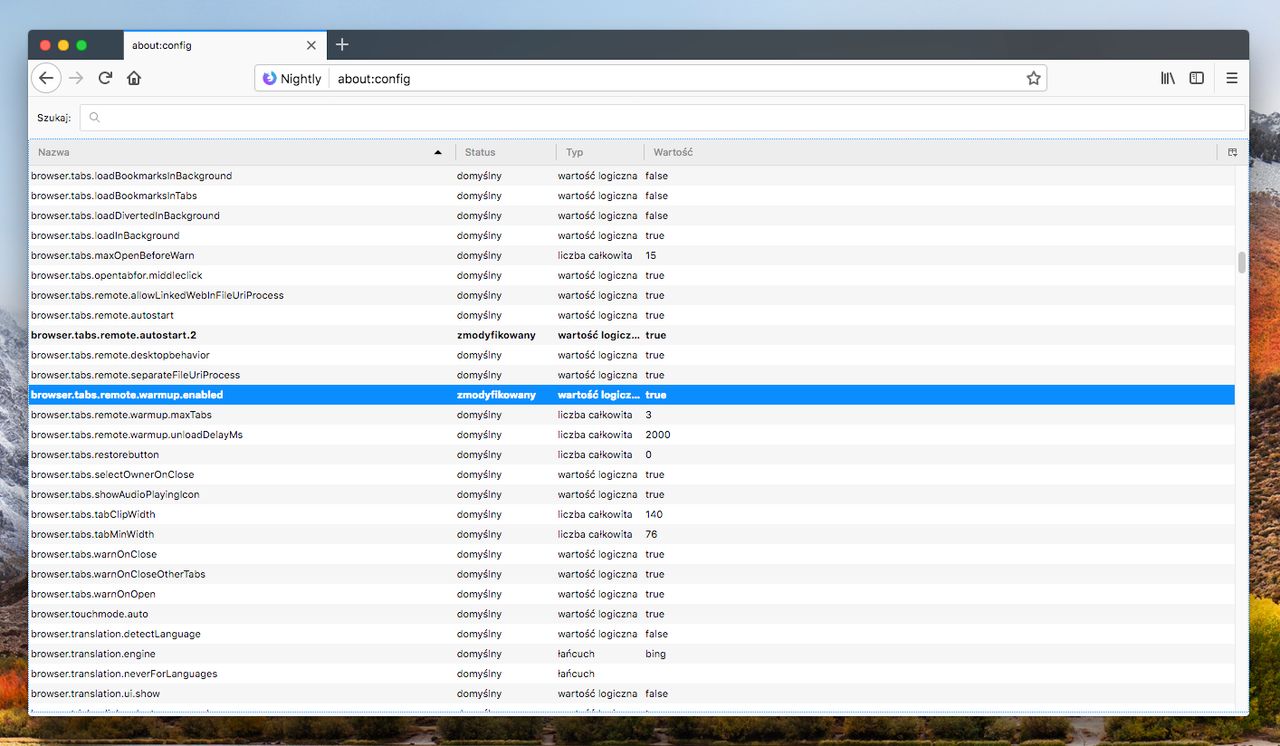Select browser.tabs.remote.warmup.unloadDelayMs row
Screen dimensions: 1280x746
tap(632, 435)
